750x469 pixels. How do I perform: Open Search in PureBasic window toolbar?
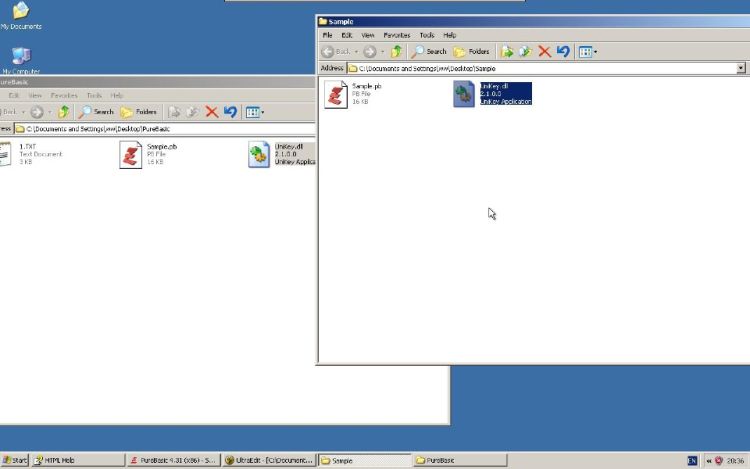(96, 112)
